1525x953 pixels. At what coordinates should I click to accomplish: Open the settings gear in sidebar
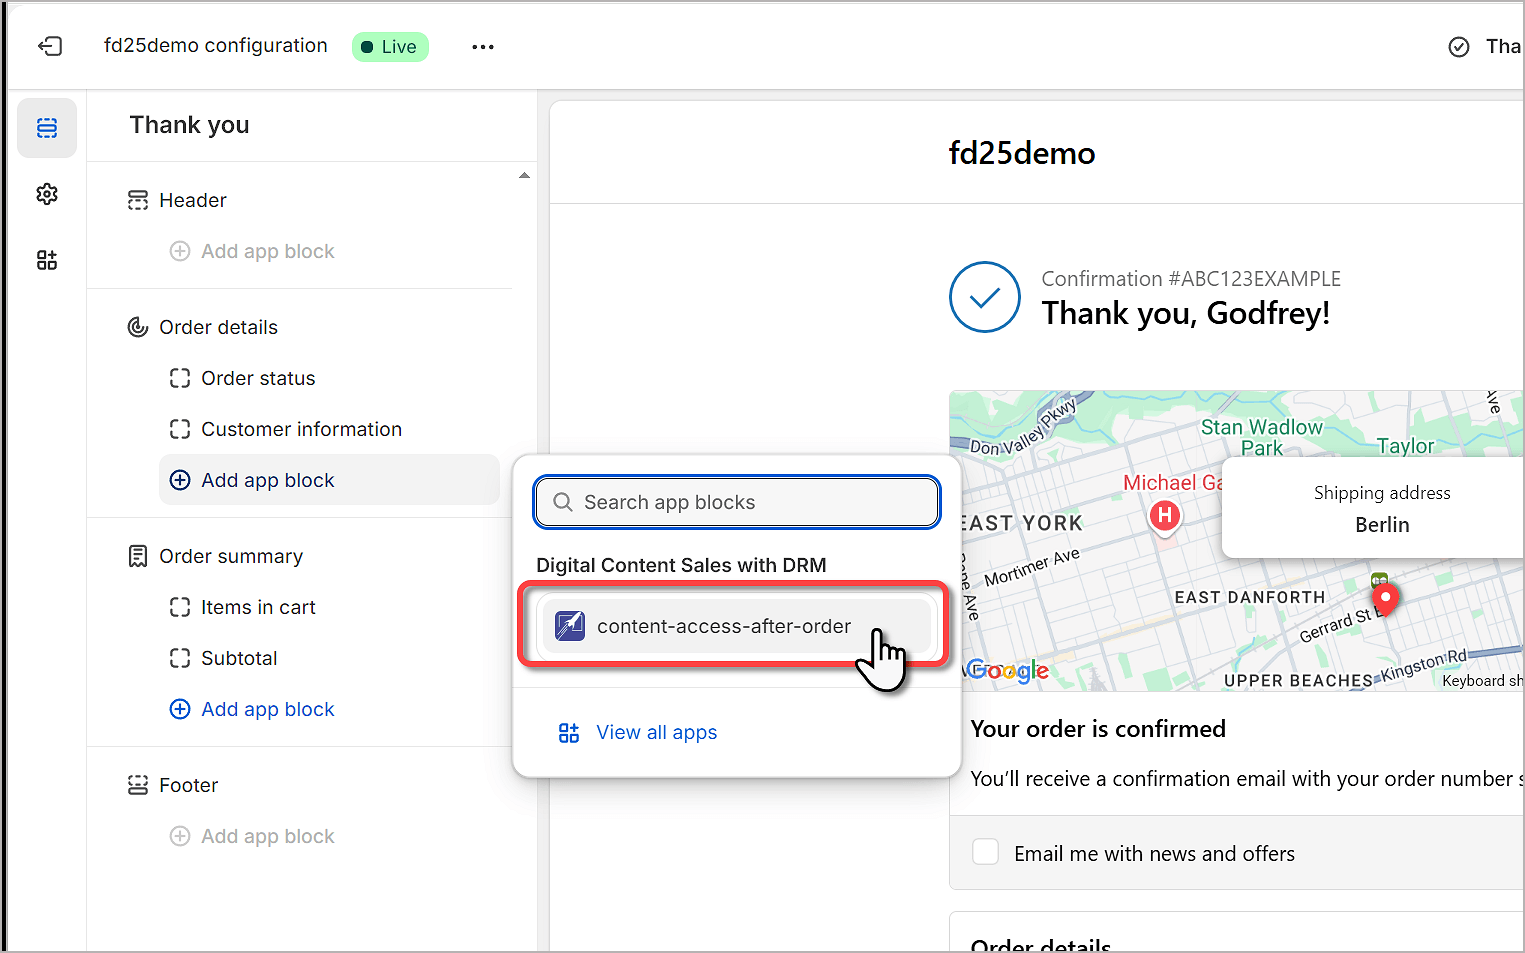pos(47,194)
